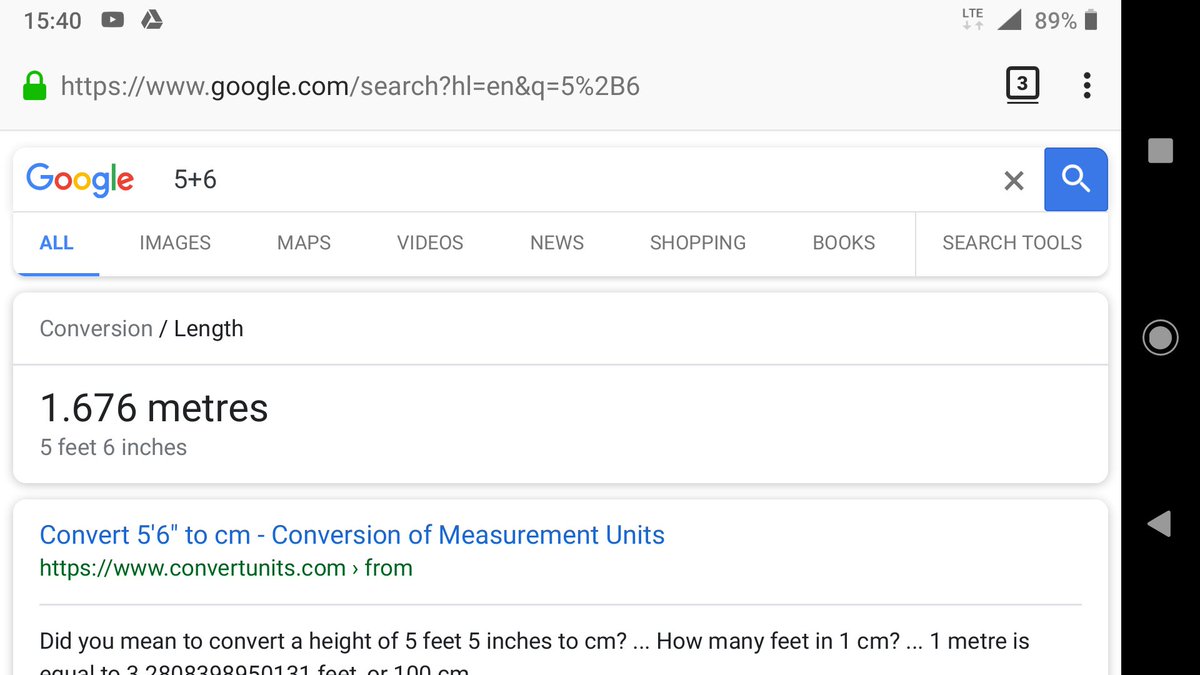Open the Chrome three-dot menu
Viewport: 1200px width, 675px height.
point(1087,86)
